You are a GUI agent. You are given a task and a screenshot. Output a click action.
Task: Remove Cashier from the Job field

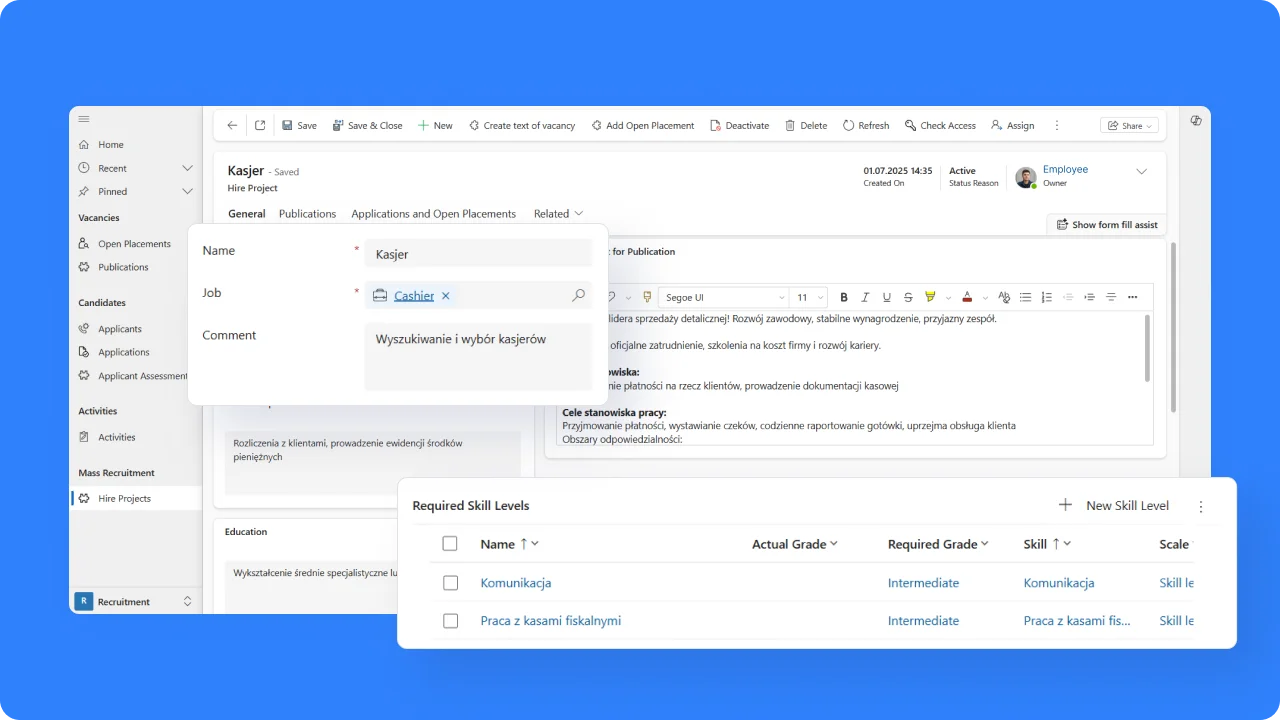pyautogui.click(x=446, y=296)
